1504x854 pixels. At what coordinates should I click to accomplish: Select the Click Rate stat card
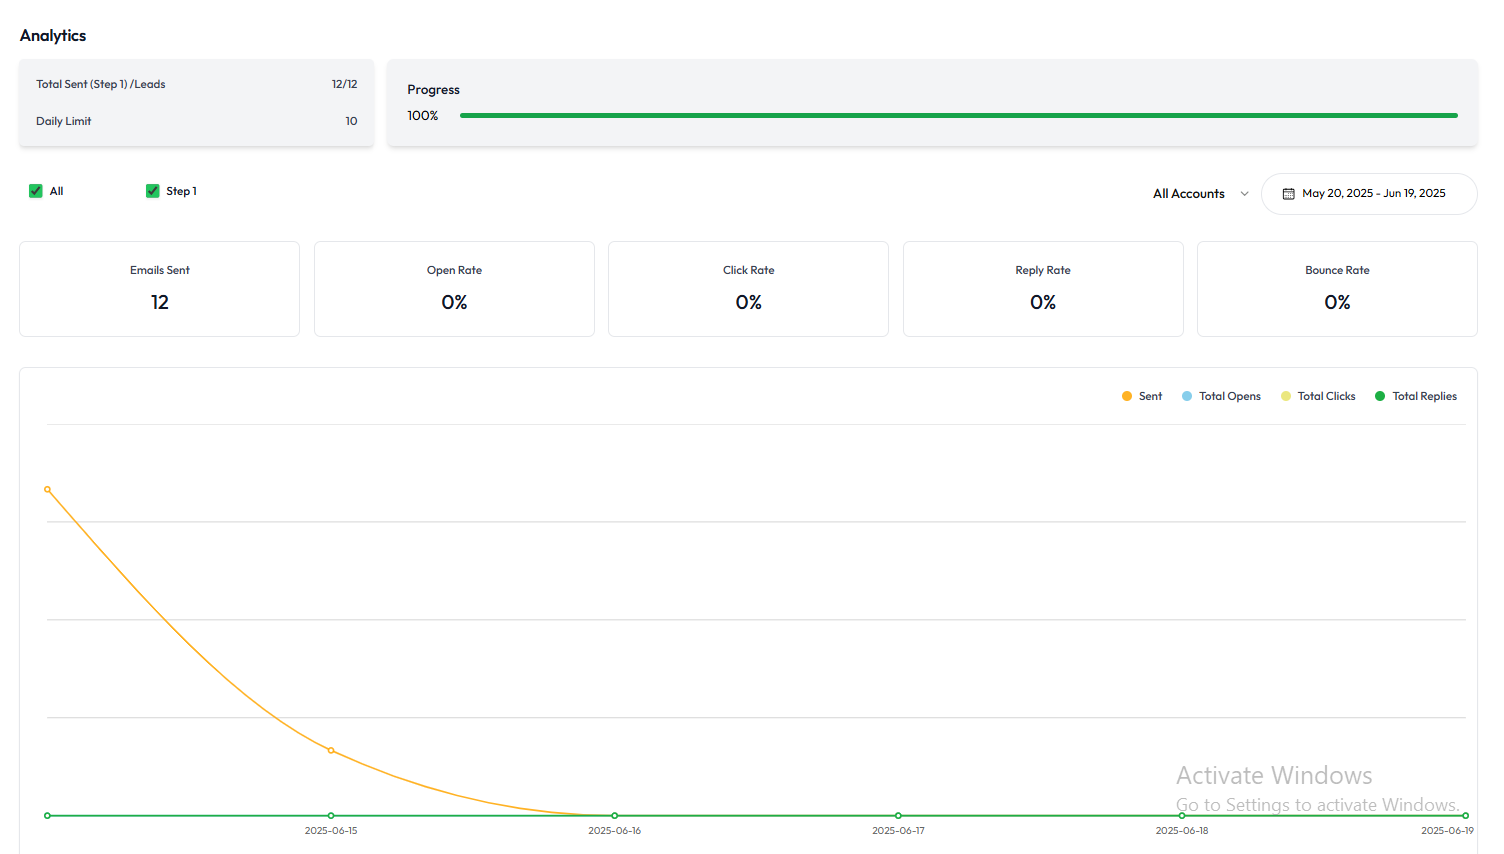point(748,289)
